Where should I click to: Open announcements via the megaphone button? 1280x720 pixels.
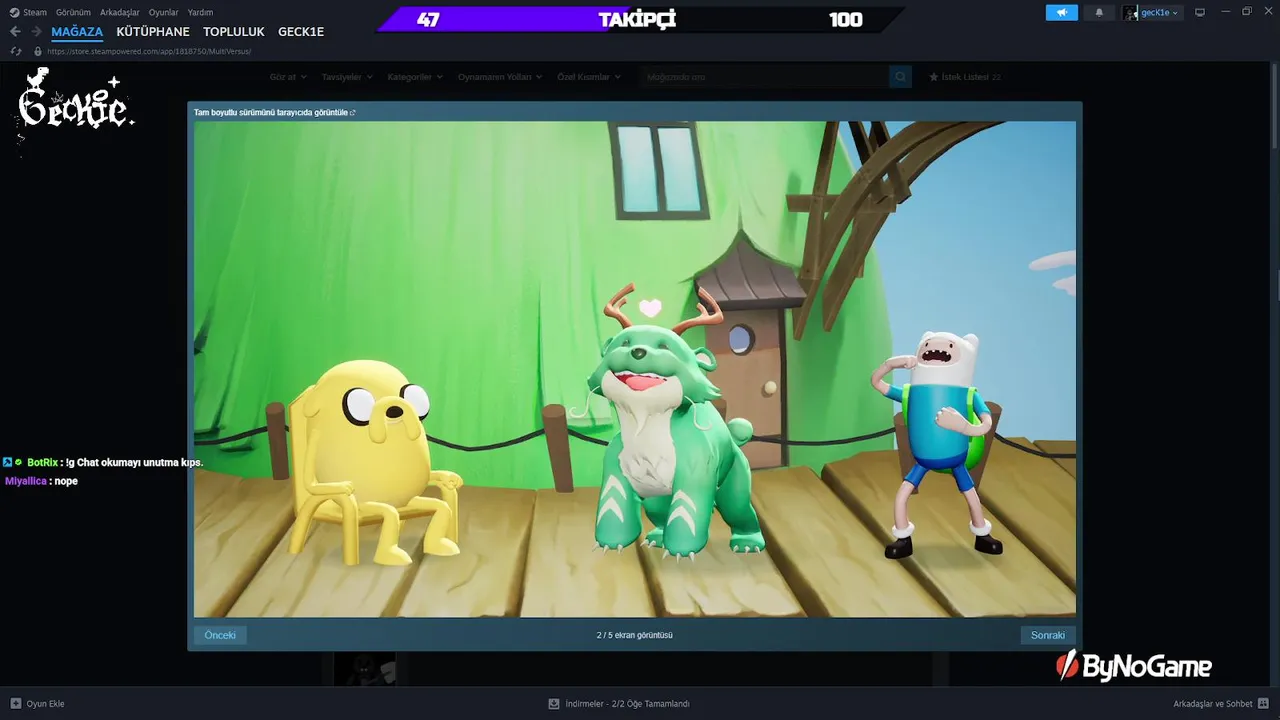coord(1062,13)
